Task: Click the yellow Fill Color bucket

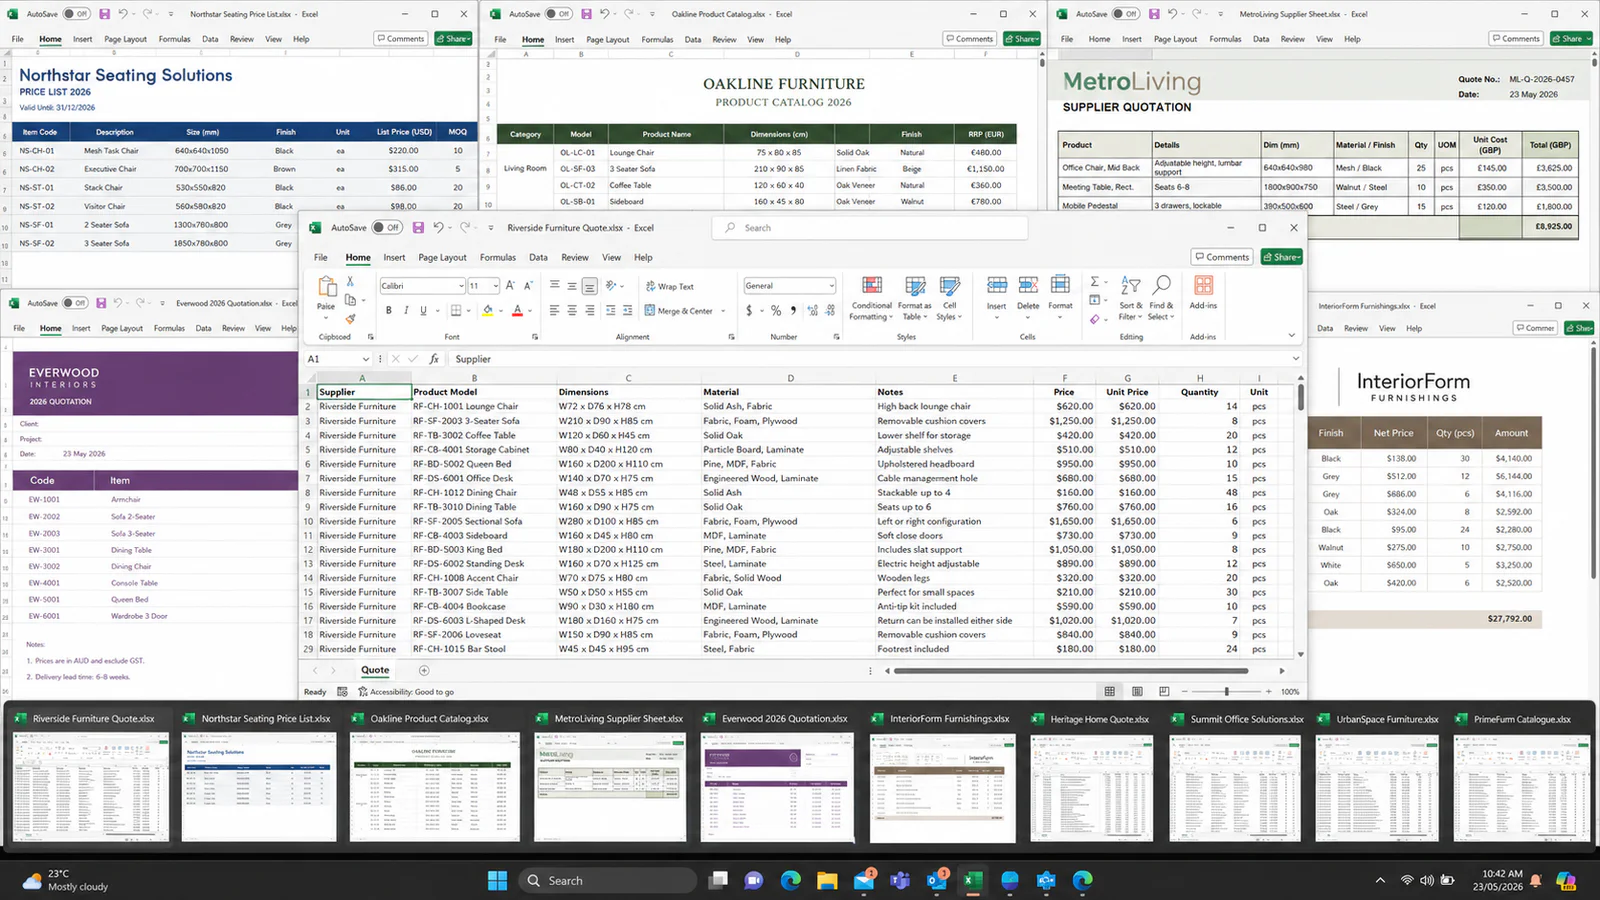Action: [487, 311]
